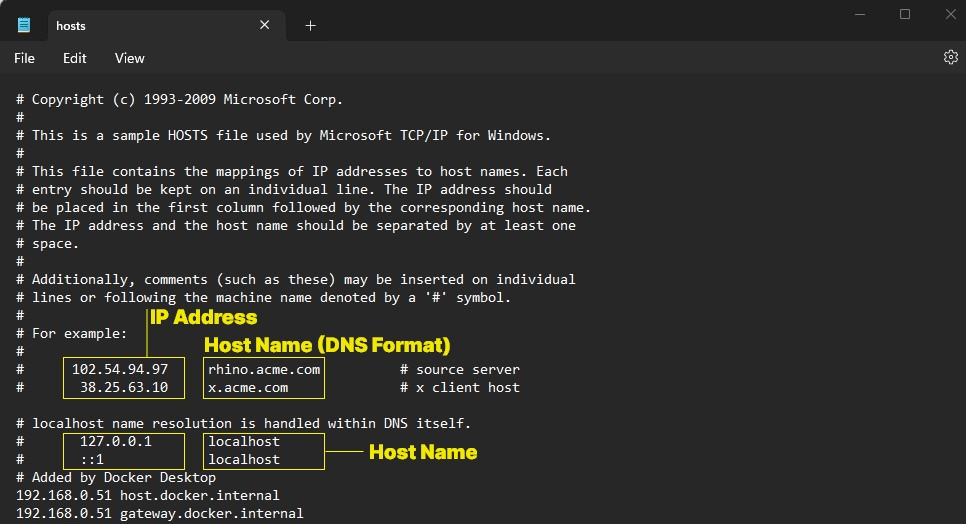Click the '# x client host' comment
This screenshot has width=966, height=524.
pyautogui.click(x=460, y=387)
